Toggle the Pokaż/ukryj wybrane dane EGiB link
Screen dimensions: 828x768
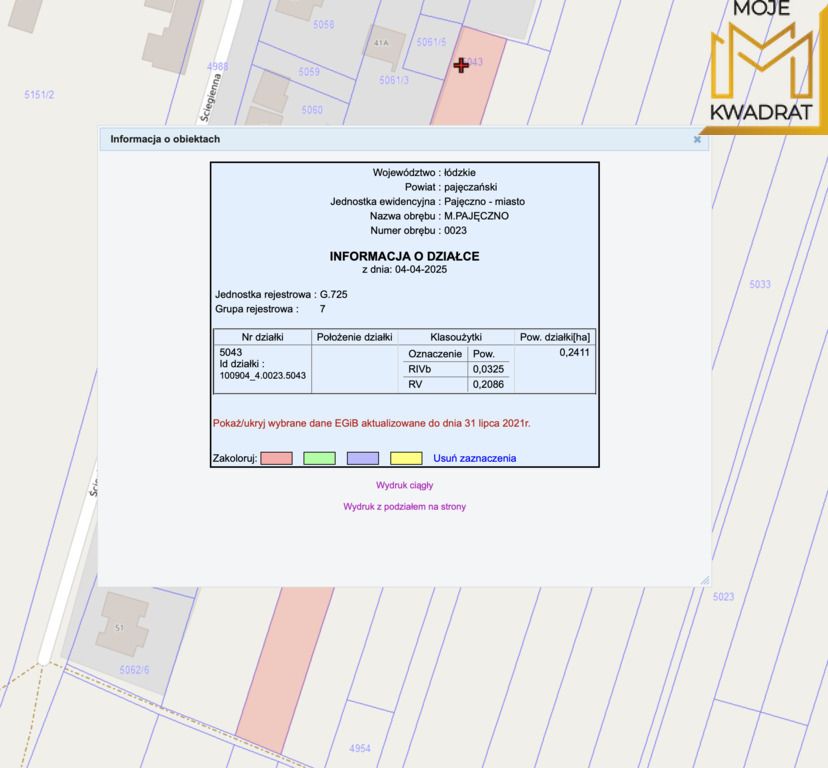371,423
